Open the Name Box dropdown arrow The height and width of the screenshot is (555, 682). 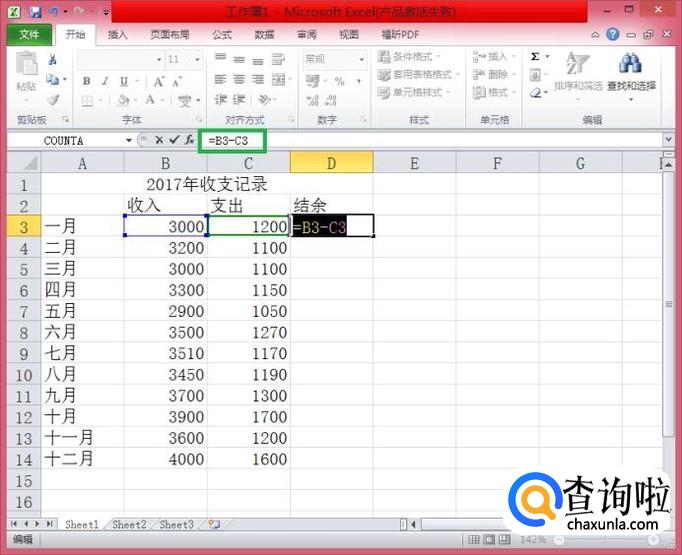point(129,140)
